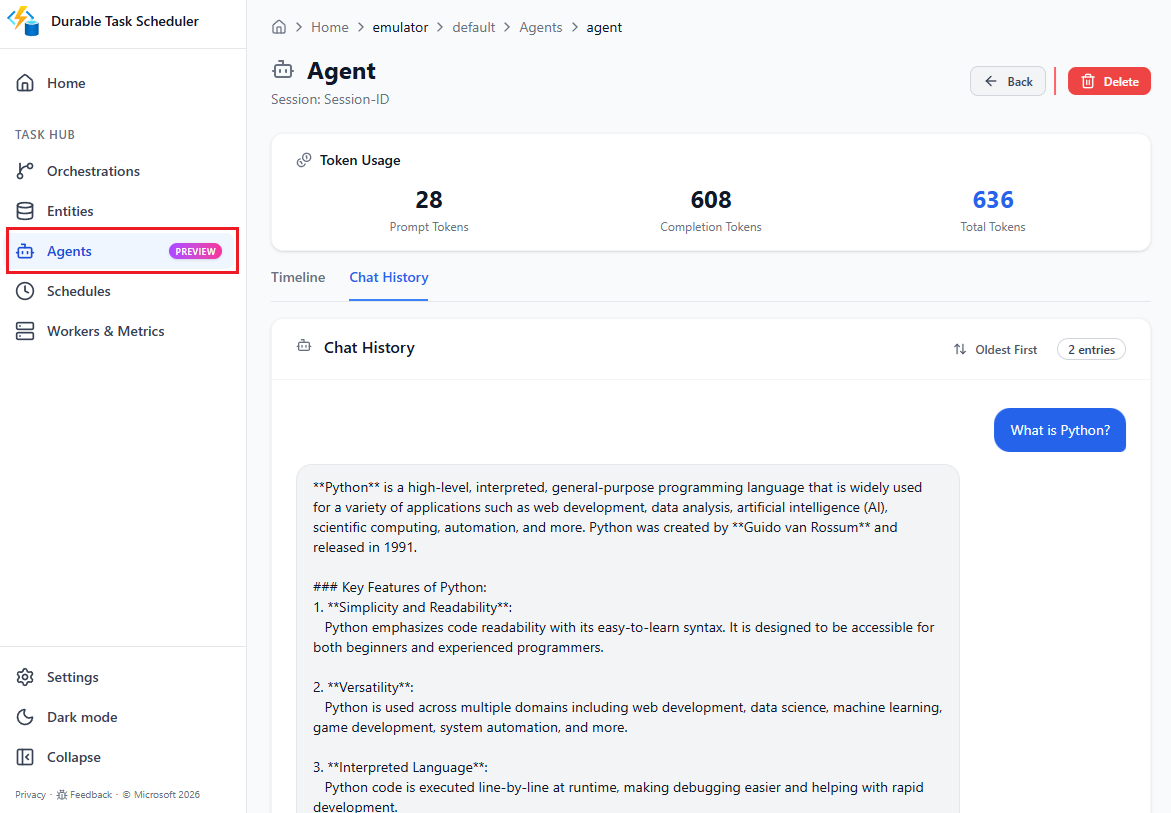The image size is (1171, 813).
Task: Go to emulator in the breadcrumb
Action: (400, 28)
